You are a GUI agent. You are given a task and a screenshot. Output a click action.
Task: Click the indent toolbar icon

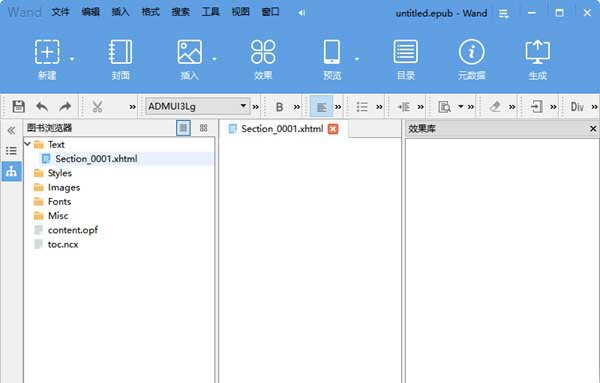pos(403,107)
